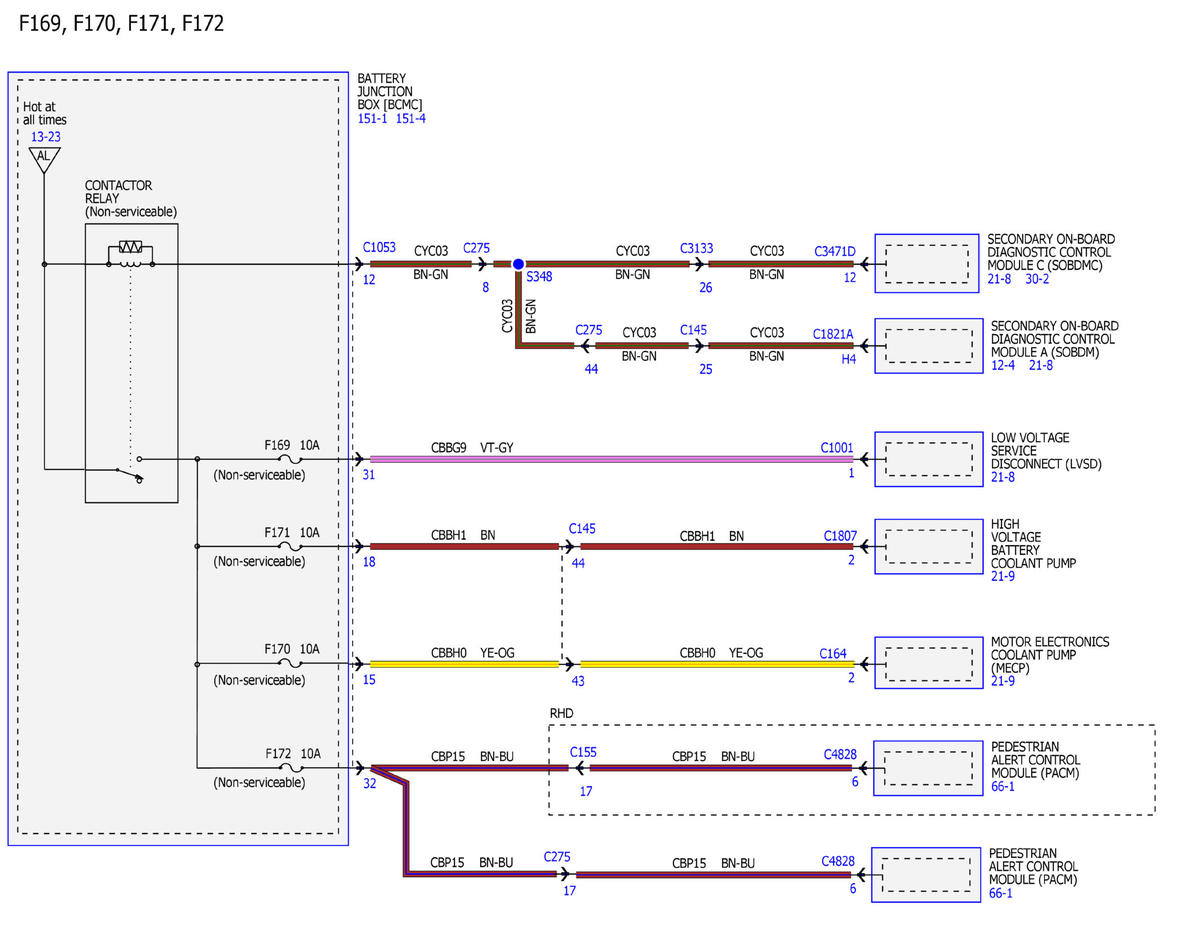Open connector C3471D link
The image size is (1200, 927).
click(835, 252)
